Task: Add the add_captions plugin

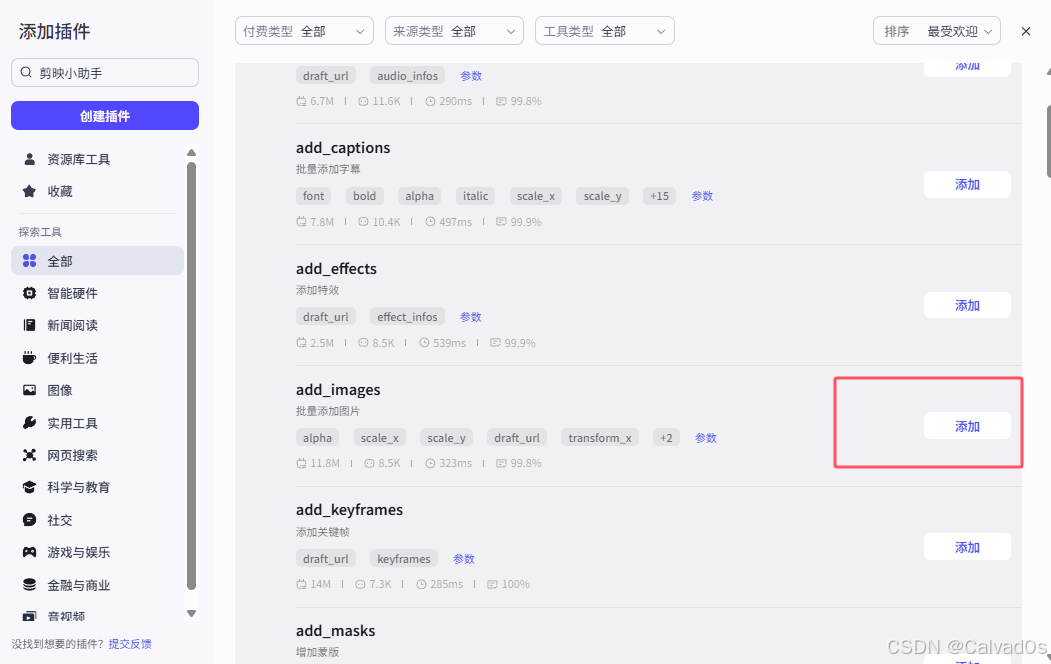Action: click(x=967, y=184)
